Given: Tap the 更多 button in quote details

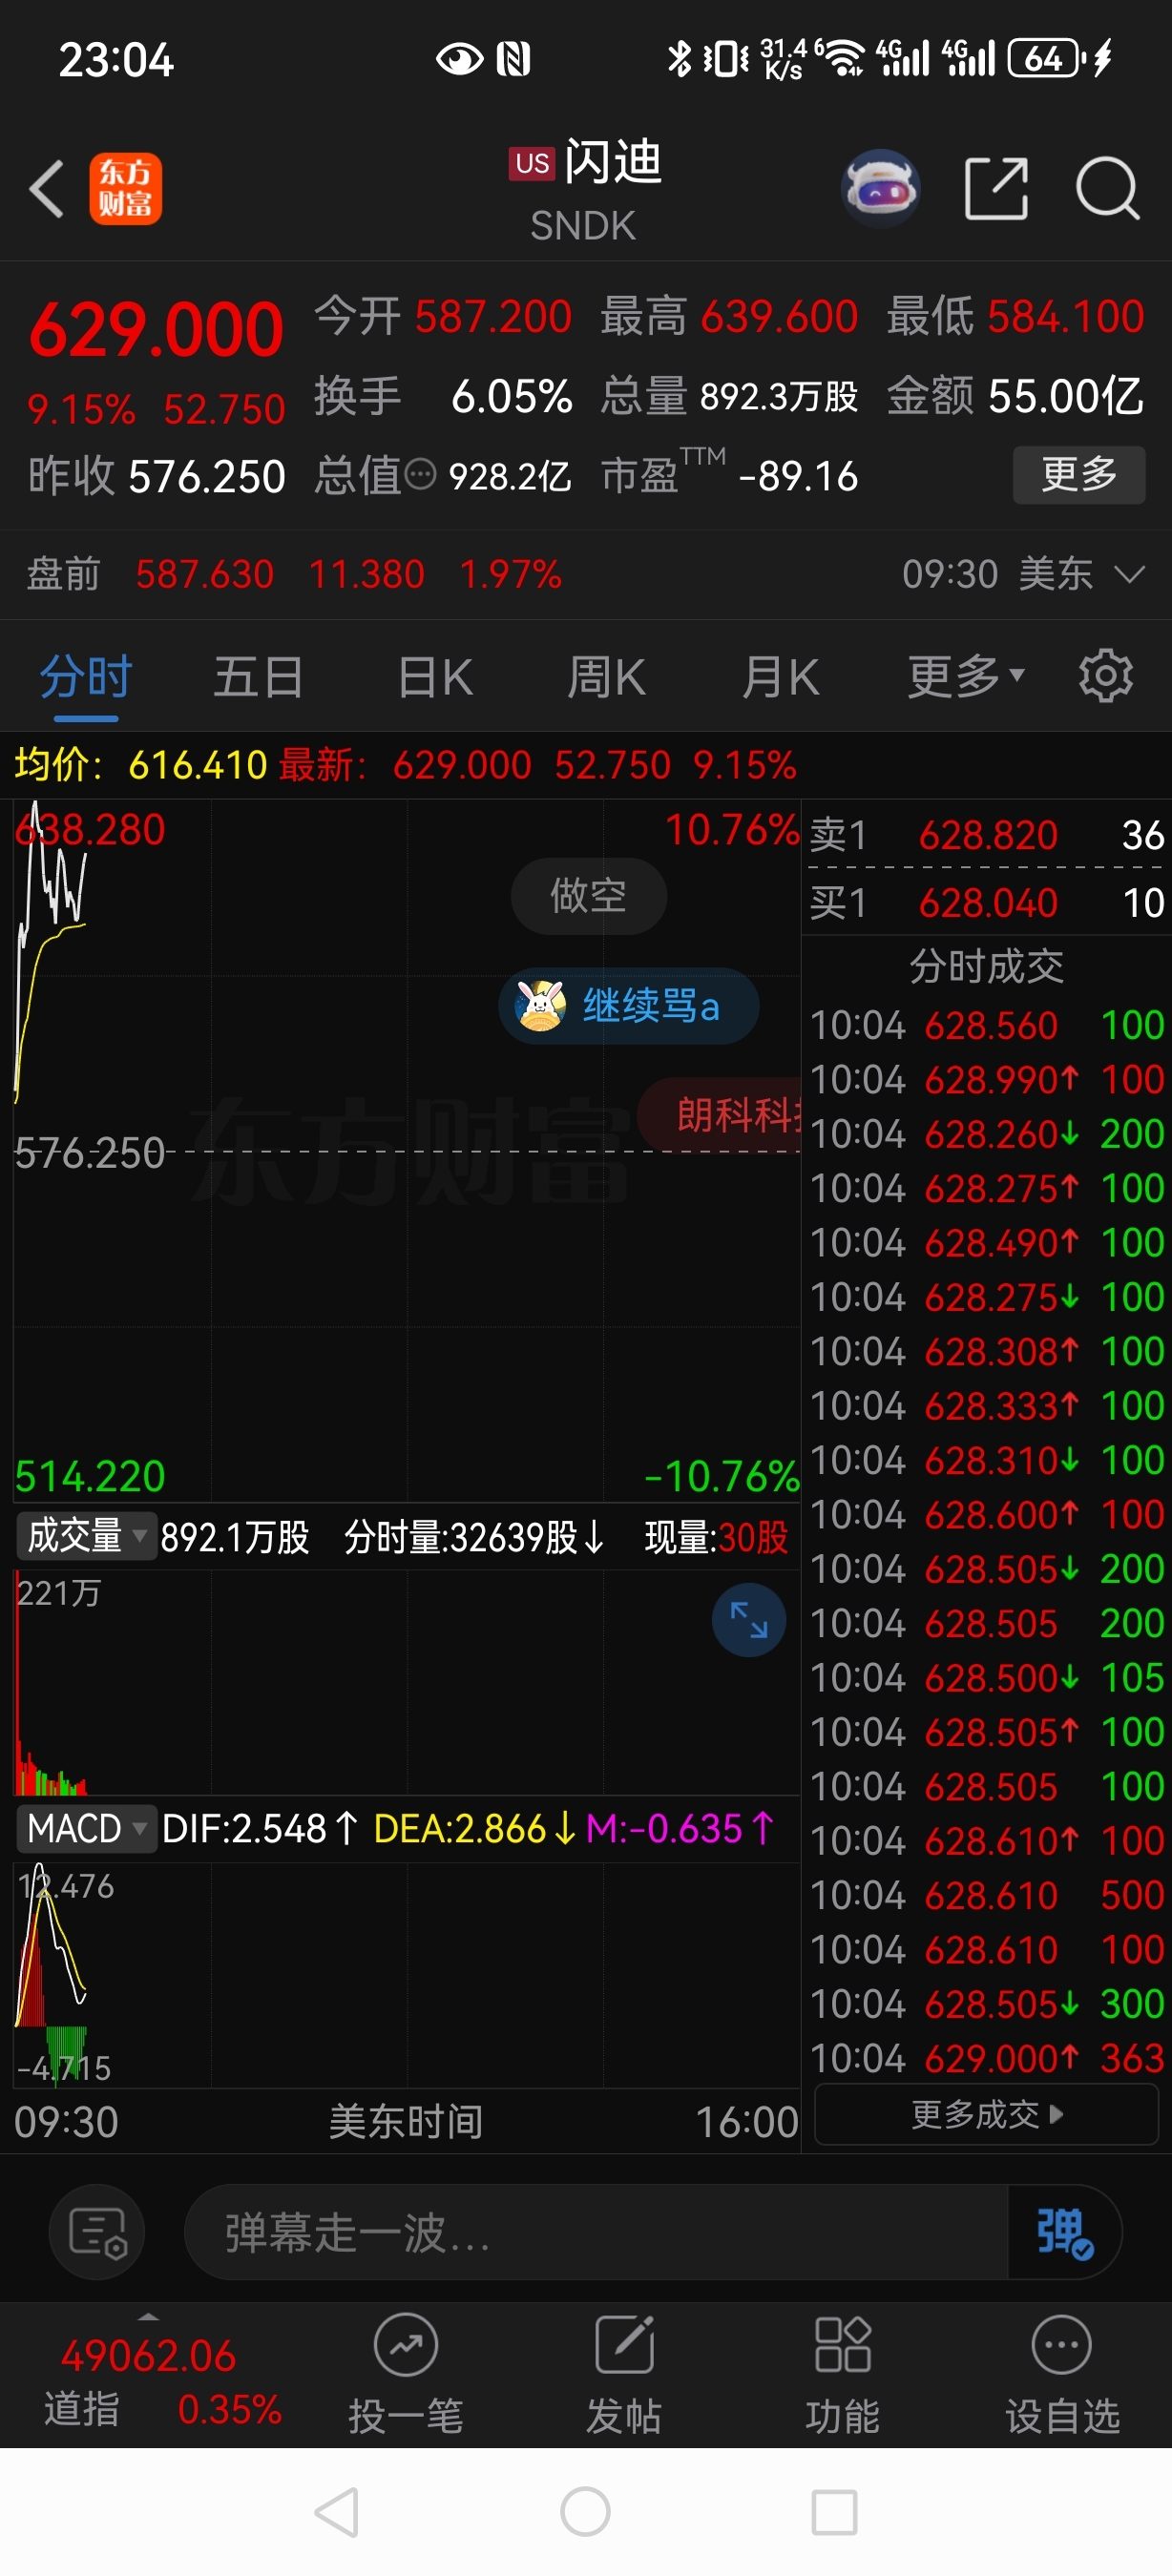Looking at the screenshot, I should click(x=1079, y=474).
